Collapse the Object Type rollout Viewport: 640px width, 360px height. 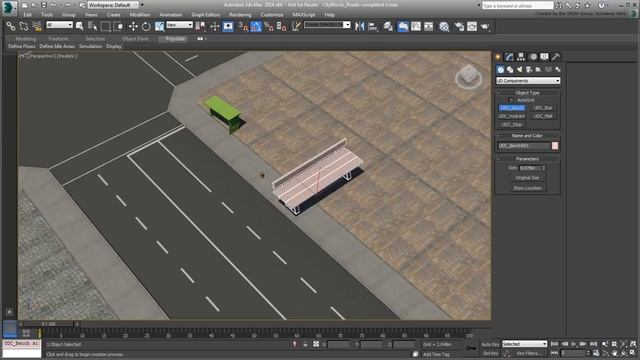(527, 93)
